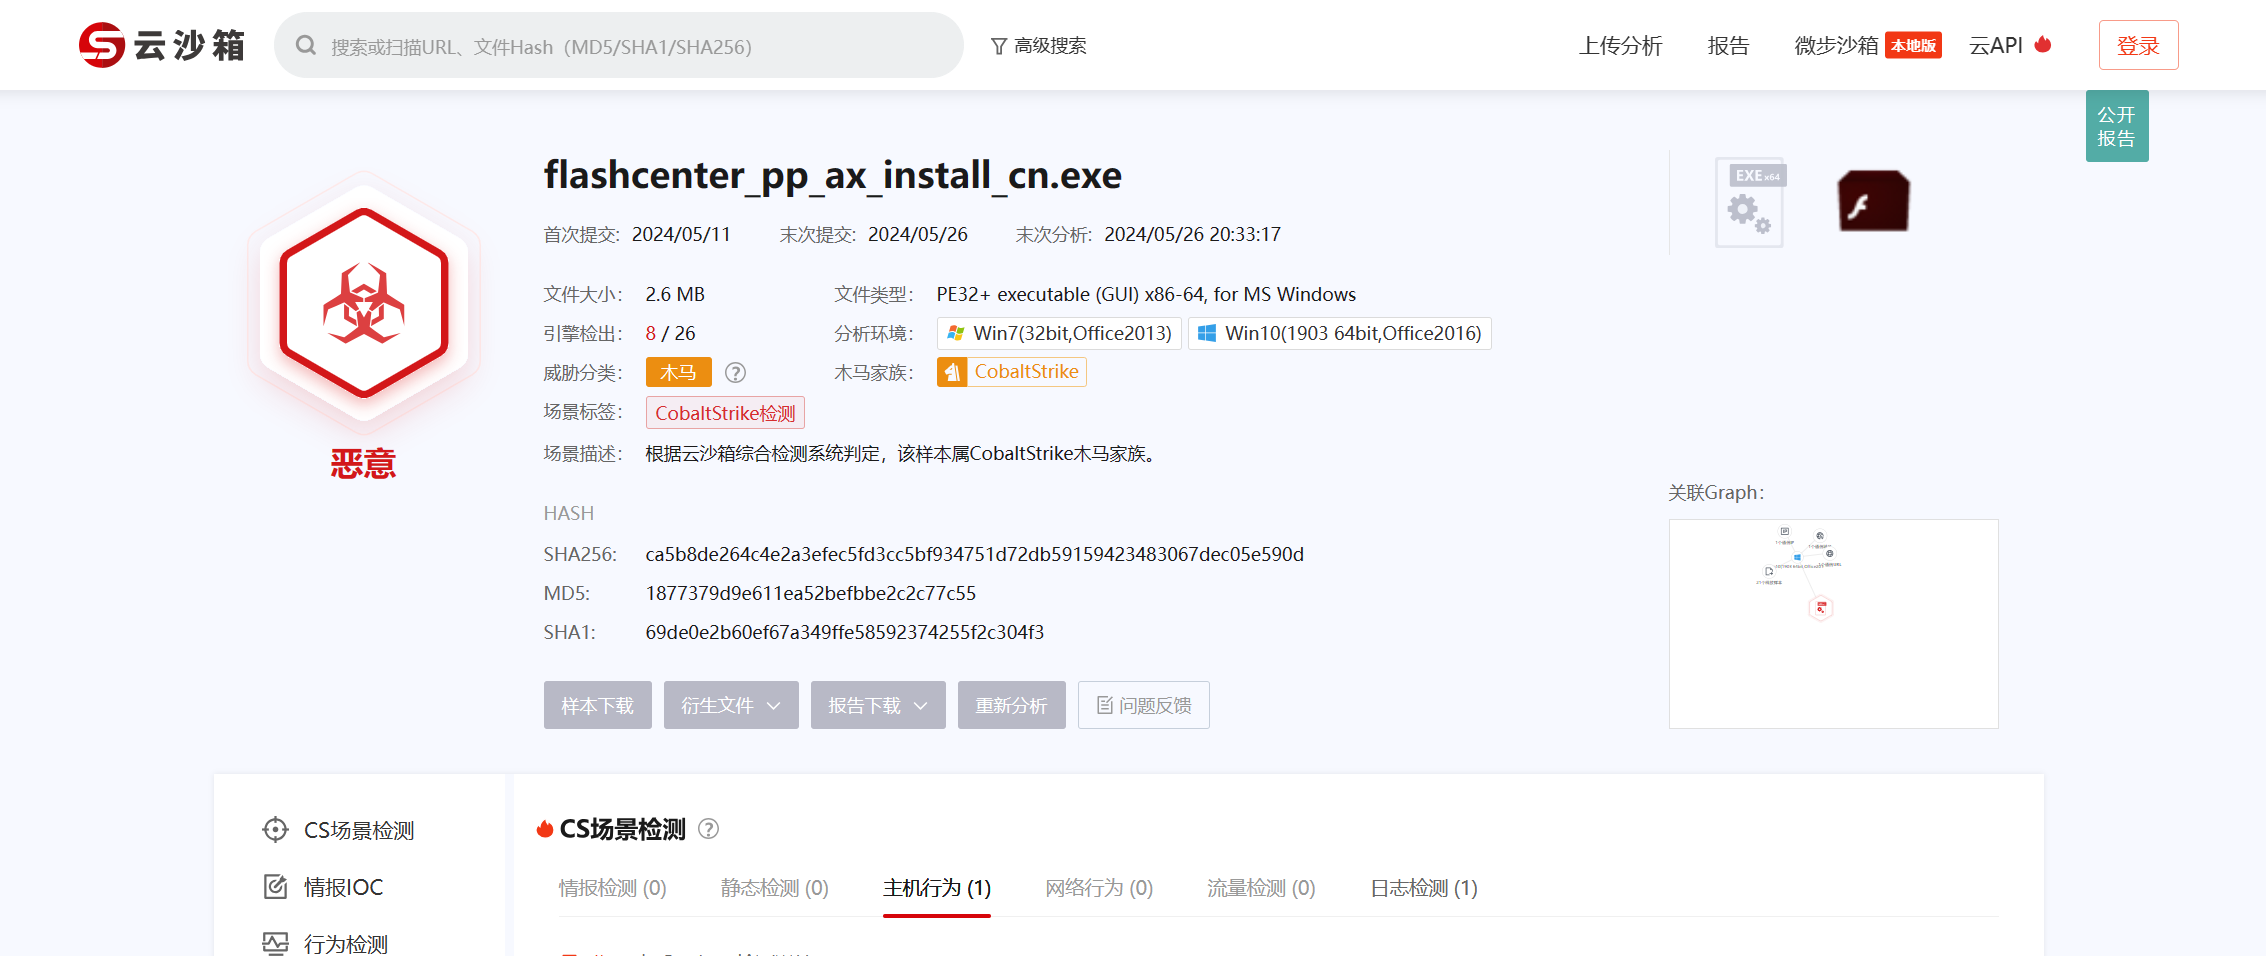Open the 高级搜索 advanced search link
The height and width of the screenshot is (956, 2266).
pos(1038,46)
